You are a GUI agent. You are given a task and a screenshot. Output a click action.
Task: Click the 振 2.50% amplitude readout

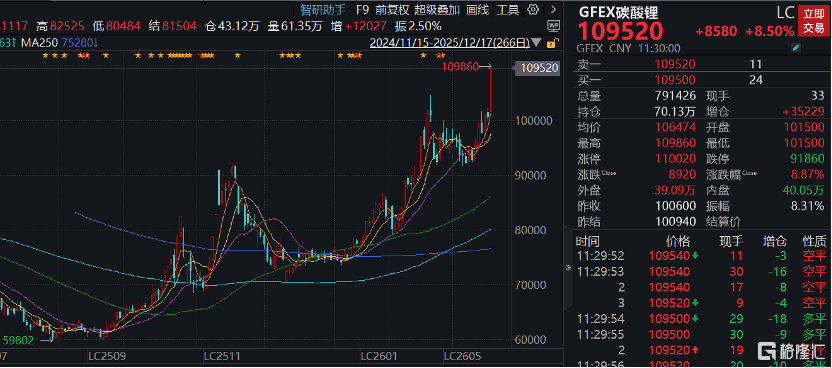point(418,26)
